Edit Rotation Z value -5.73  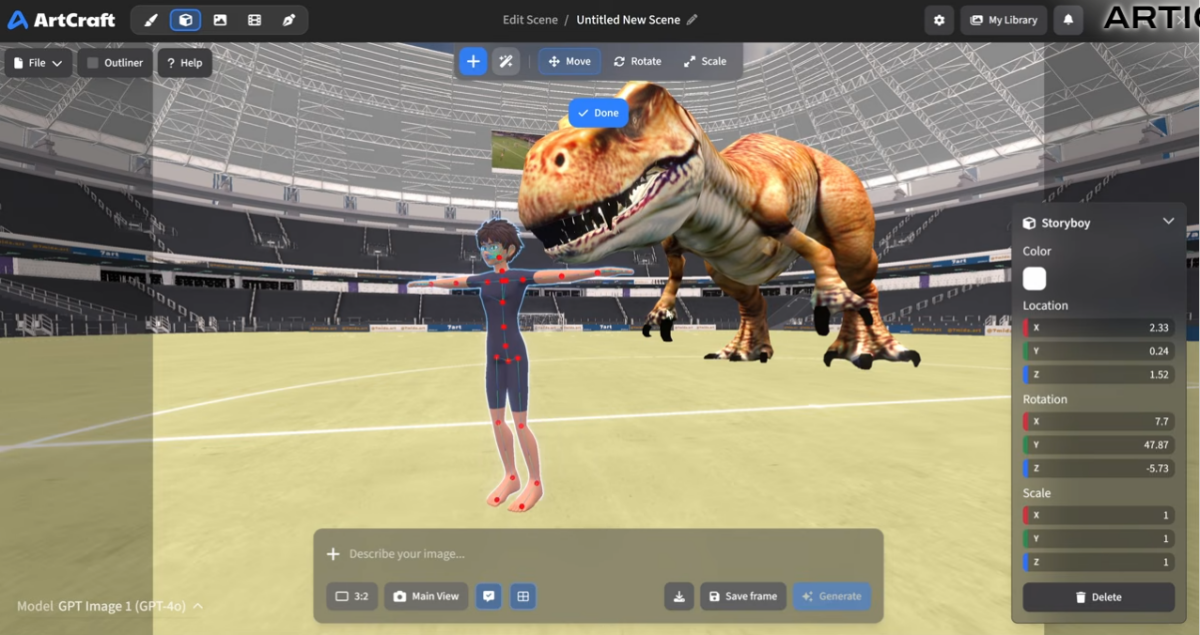1098,468
